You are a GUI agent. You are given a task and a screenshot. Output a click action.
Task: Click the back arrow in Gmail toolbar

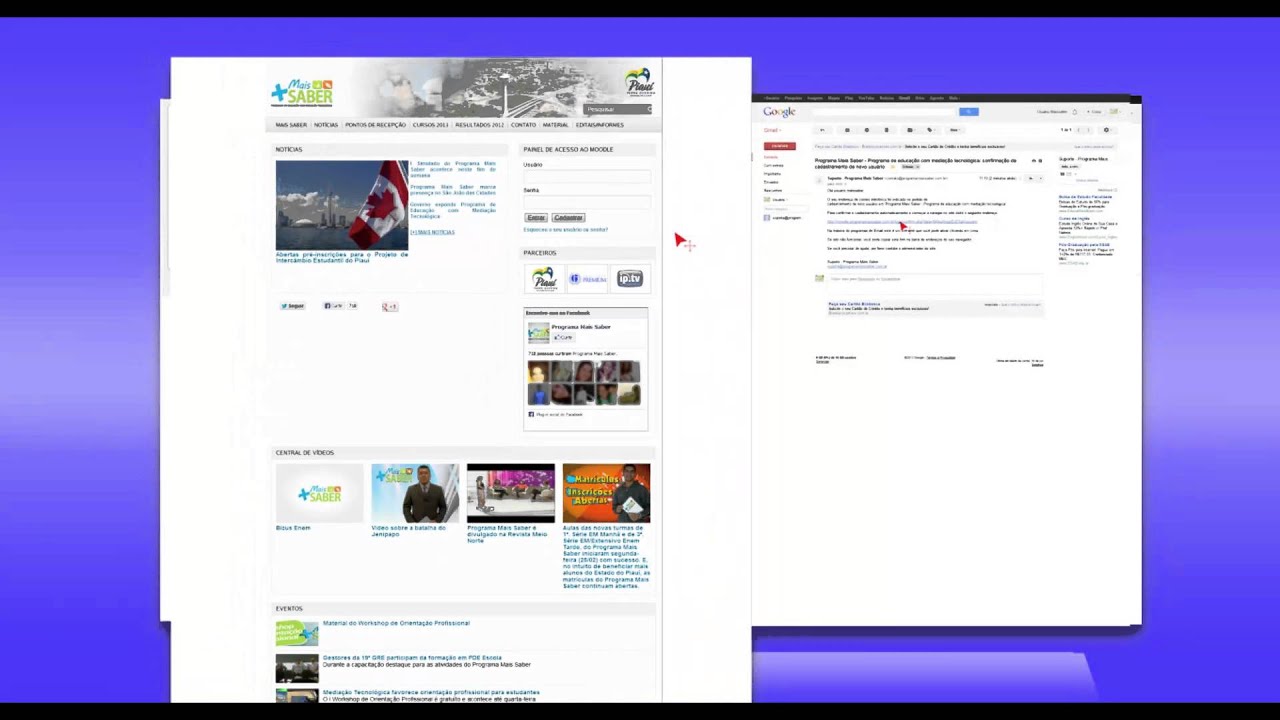tap(822, 130)
